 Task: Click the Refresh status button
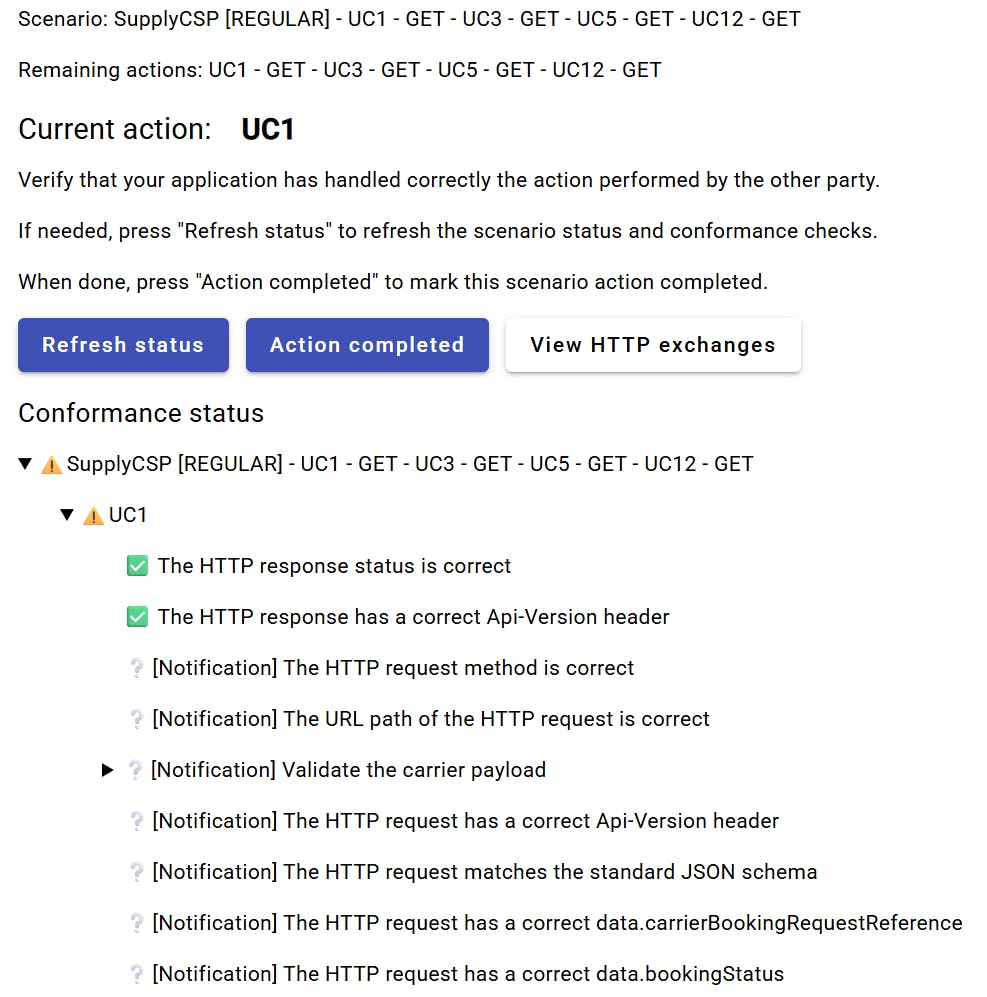click(x=123, y=345)
